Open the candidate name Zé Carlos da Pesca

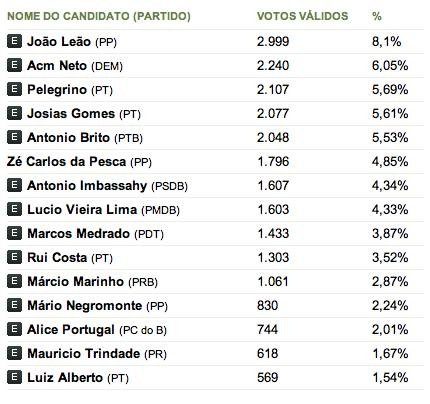[66, 161]
